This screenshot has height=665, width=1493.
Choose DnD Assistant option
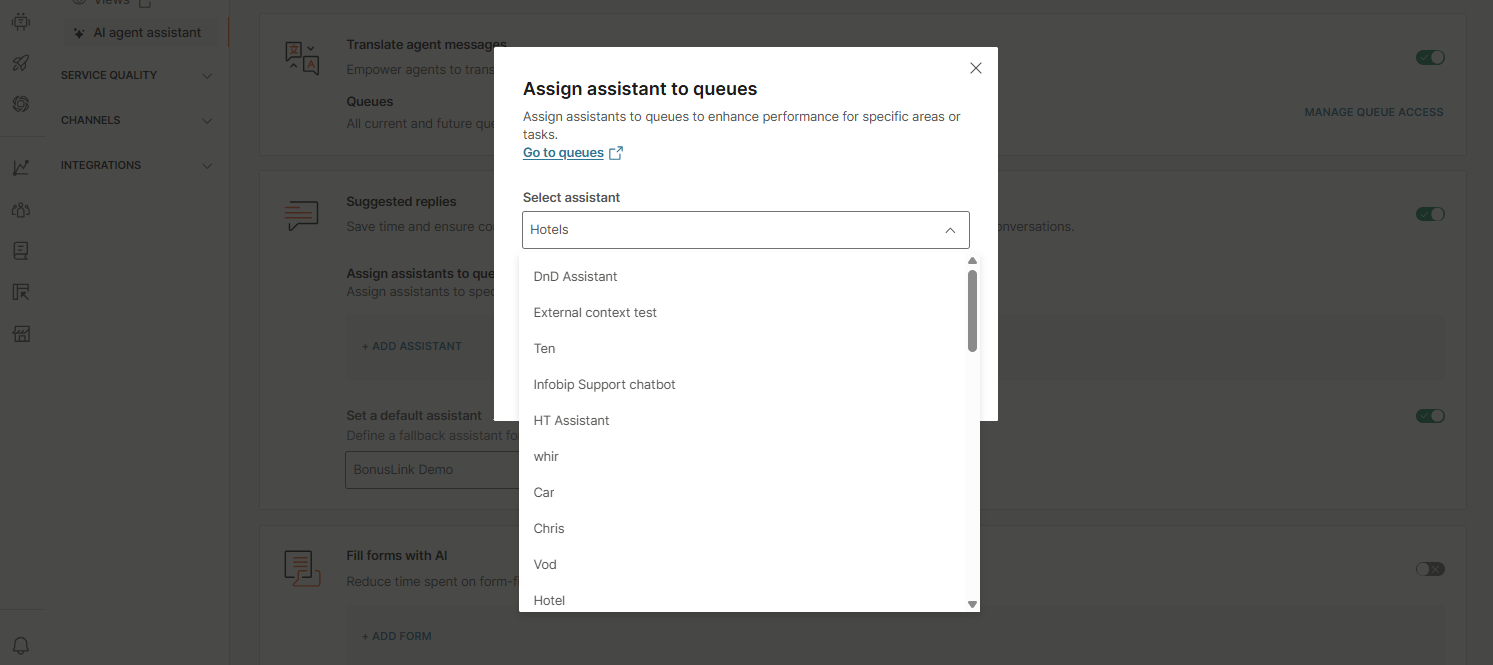pyautogui.click(x=575, y=277)
